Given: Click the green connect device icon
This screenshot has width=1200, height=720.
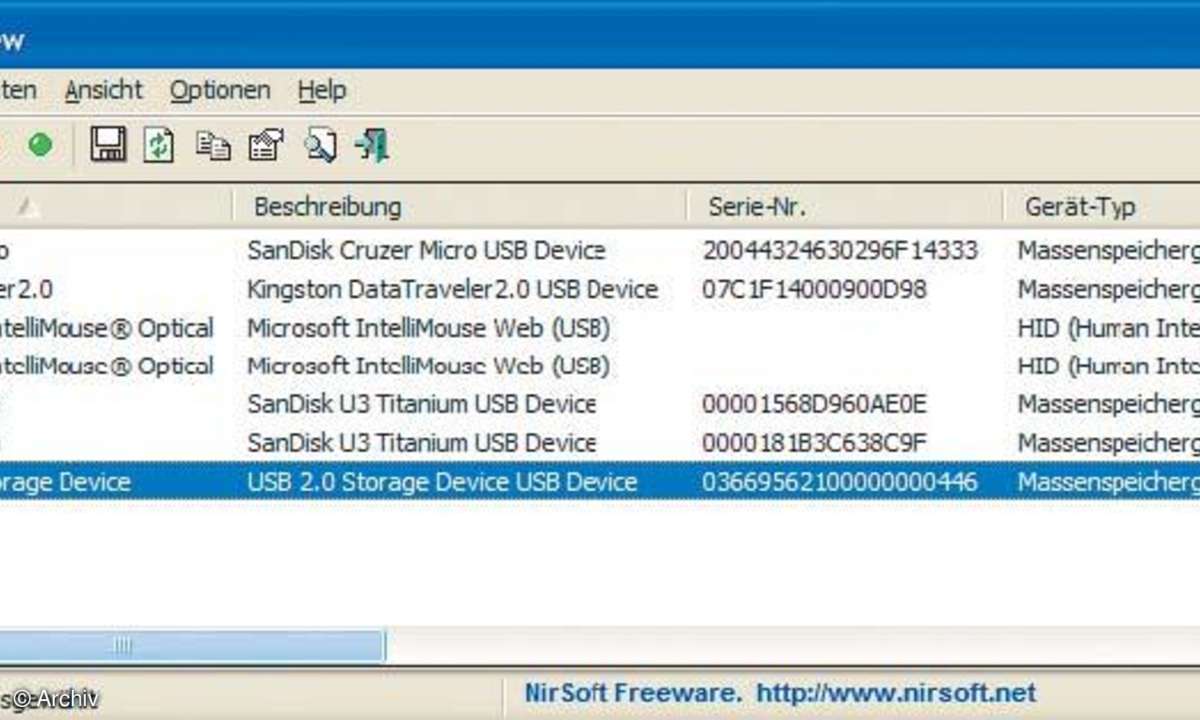Looking at the screenshot, I should coord(40,146).
